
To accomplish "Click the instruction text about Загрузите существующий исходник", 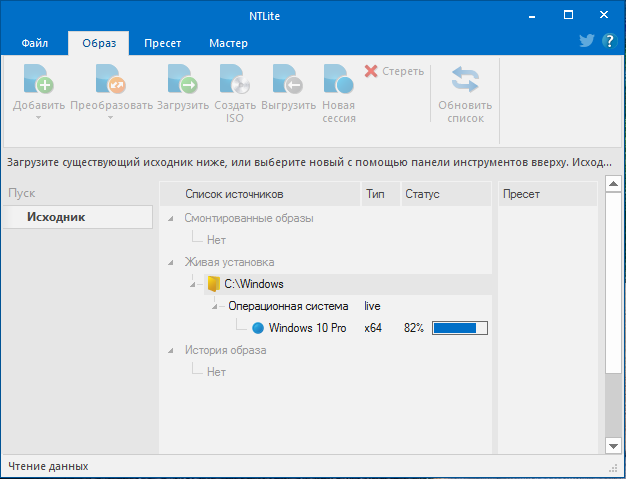I will coord(309,162).
